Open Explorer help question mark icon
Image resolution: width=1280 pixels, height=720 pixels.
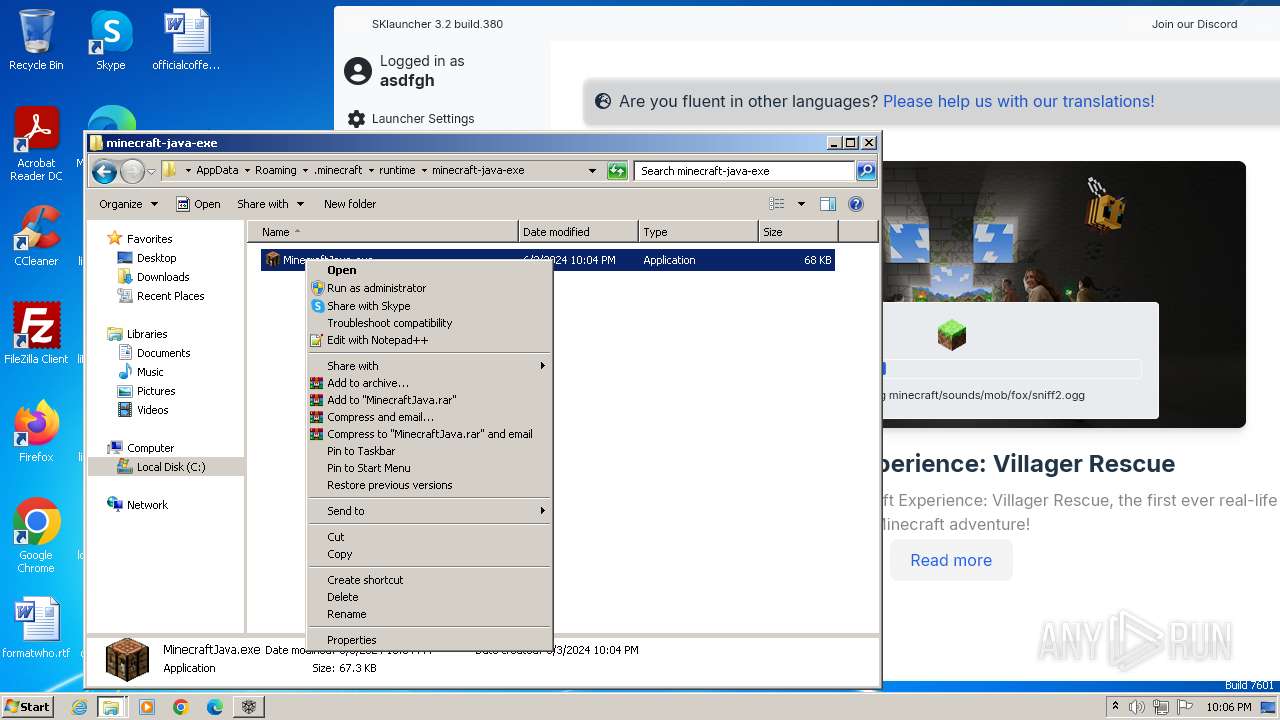point(856,204)
